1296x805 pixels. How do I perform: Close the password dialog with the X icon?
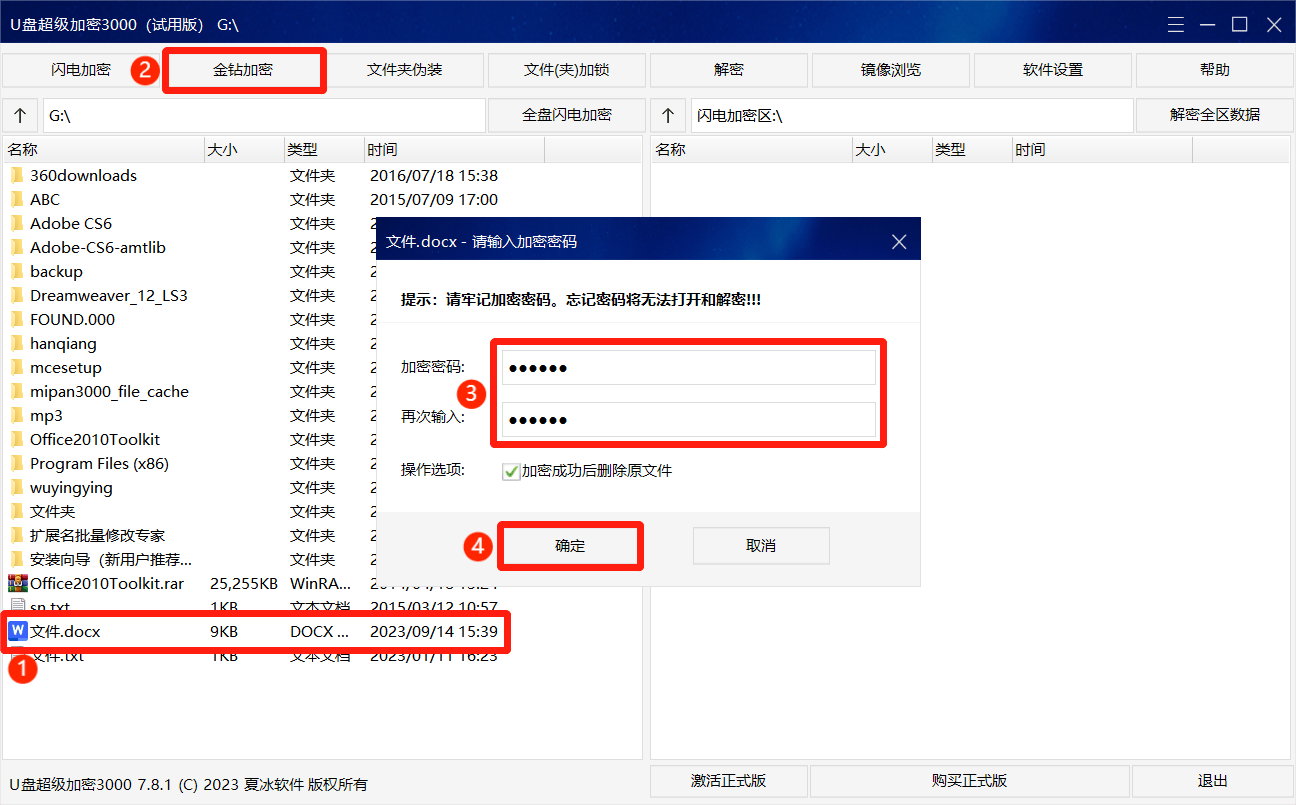(898, 239)
